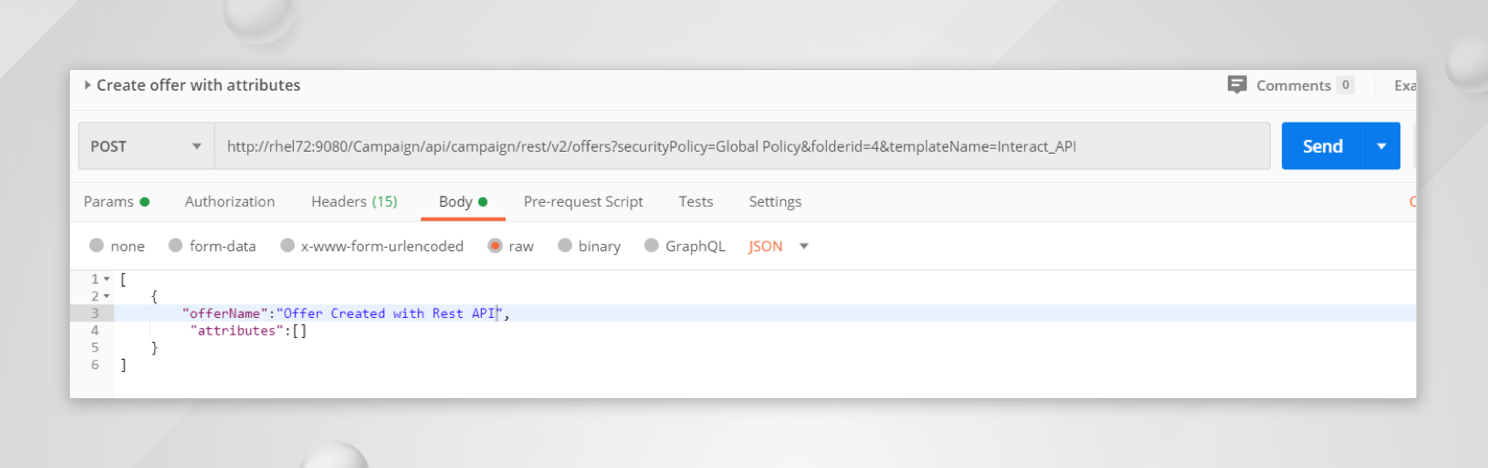Click the request URL field
The width and height of the screenshot is (1488, 468).
pos(742,146)
